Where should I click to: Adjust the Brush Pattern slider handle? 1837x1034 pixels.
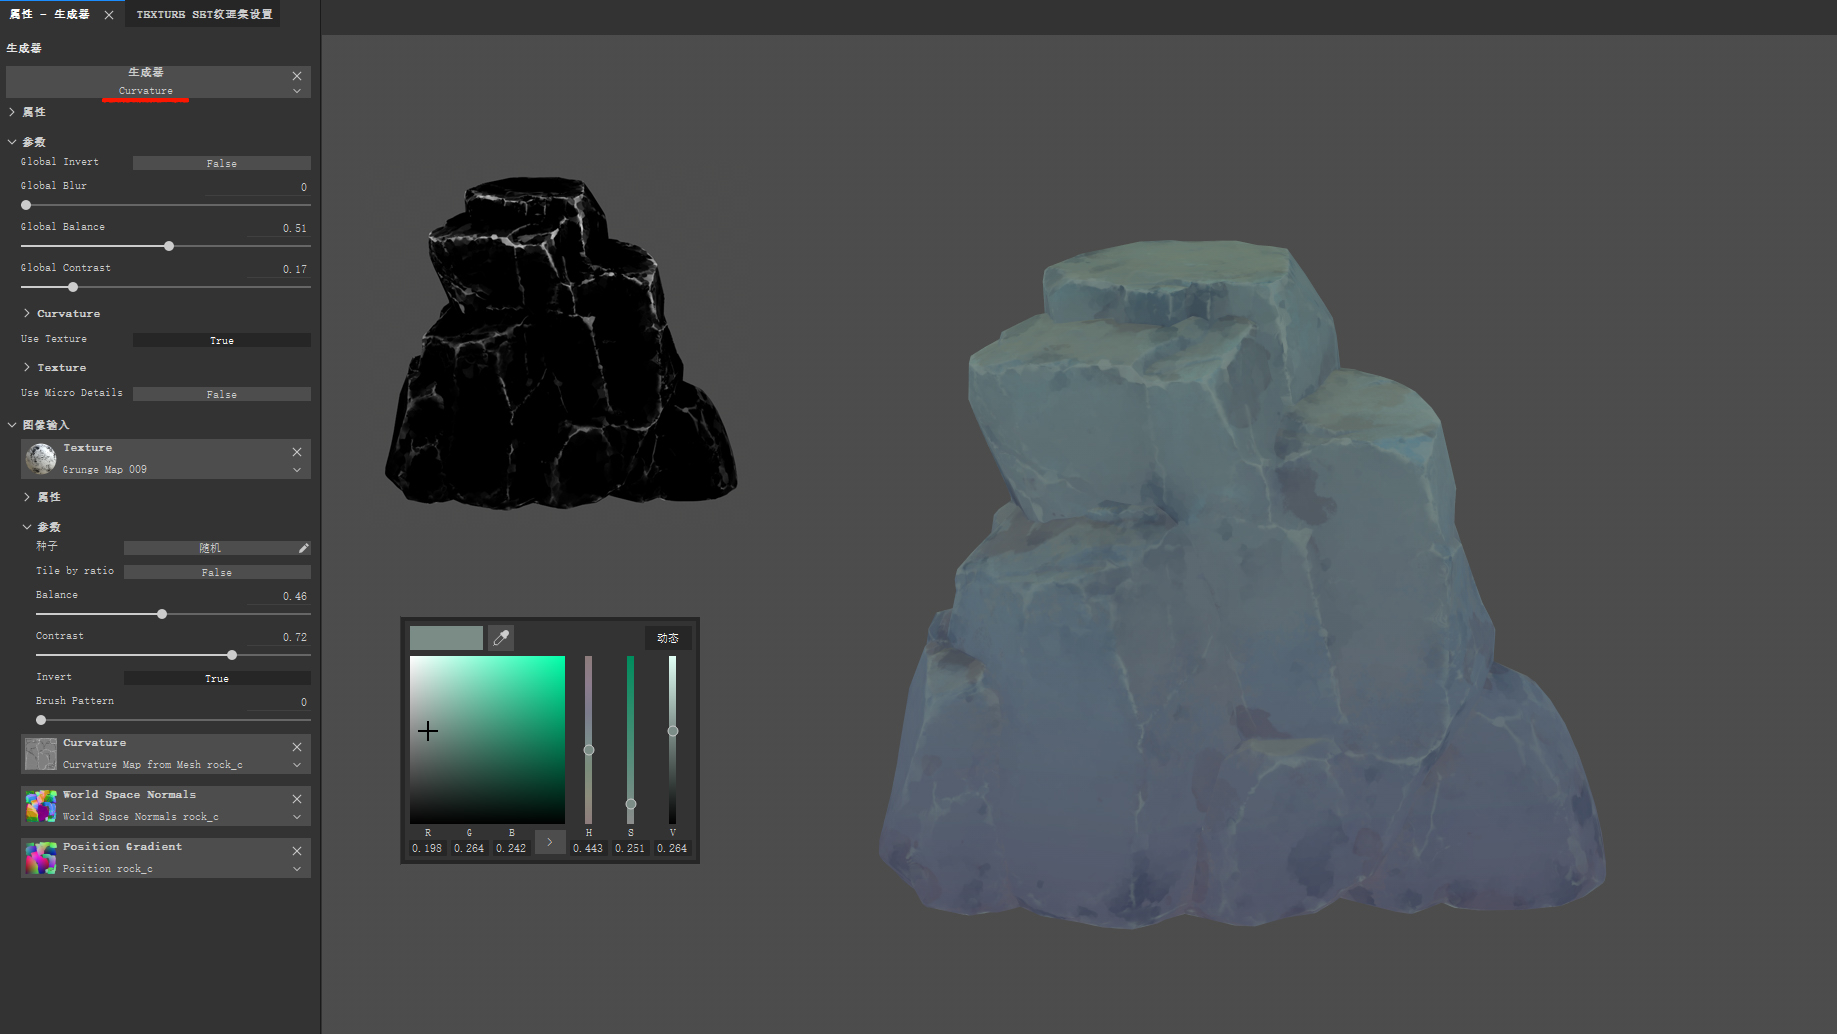pyautogui.click(x=41, y=720)
